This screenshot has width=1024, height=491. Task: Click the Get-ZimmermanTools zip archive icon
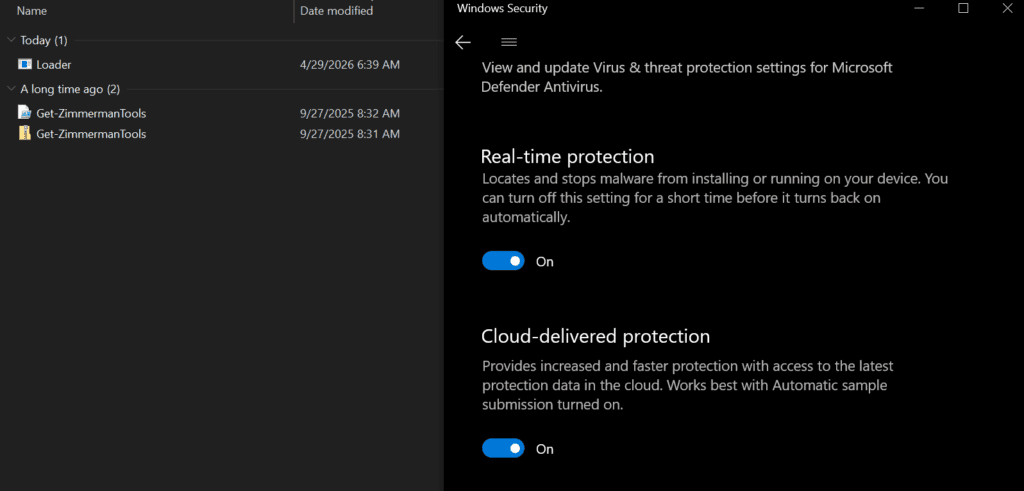[25, 134]
